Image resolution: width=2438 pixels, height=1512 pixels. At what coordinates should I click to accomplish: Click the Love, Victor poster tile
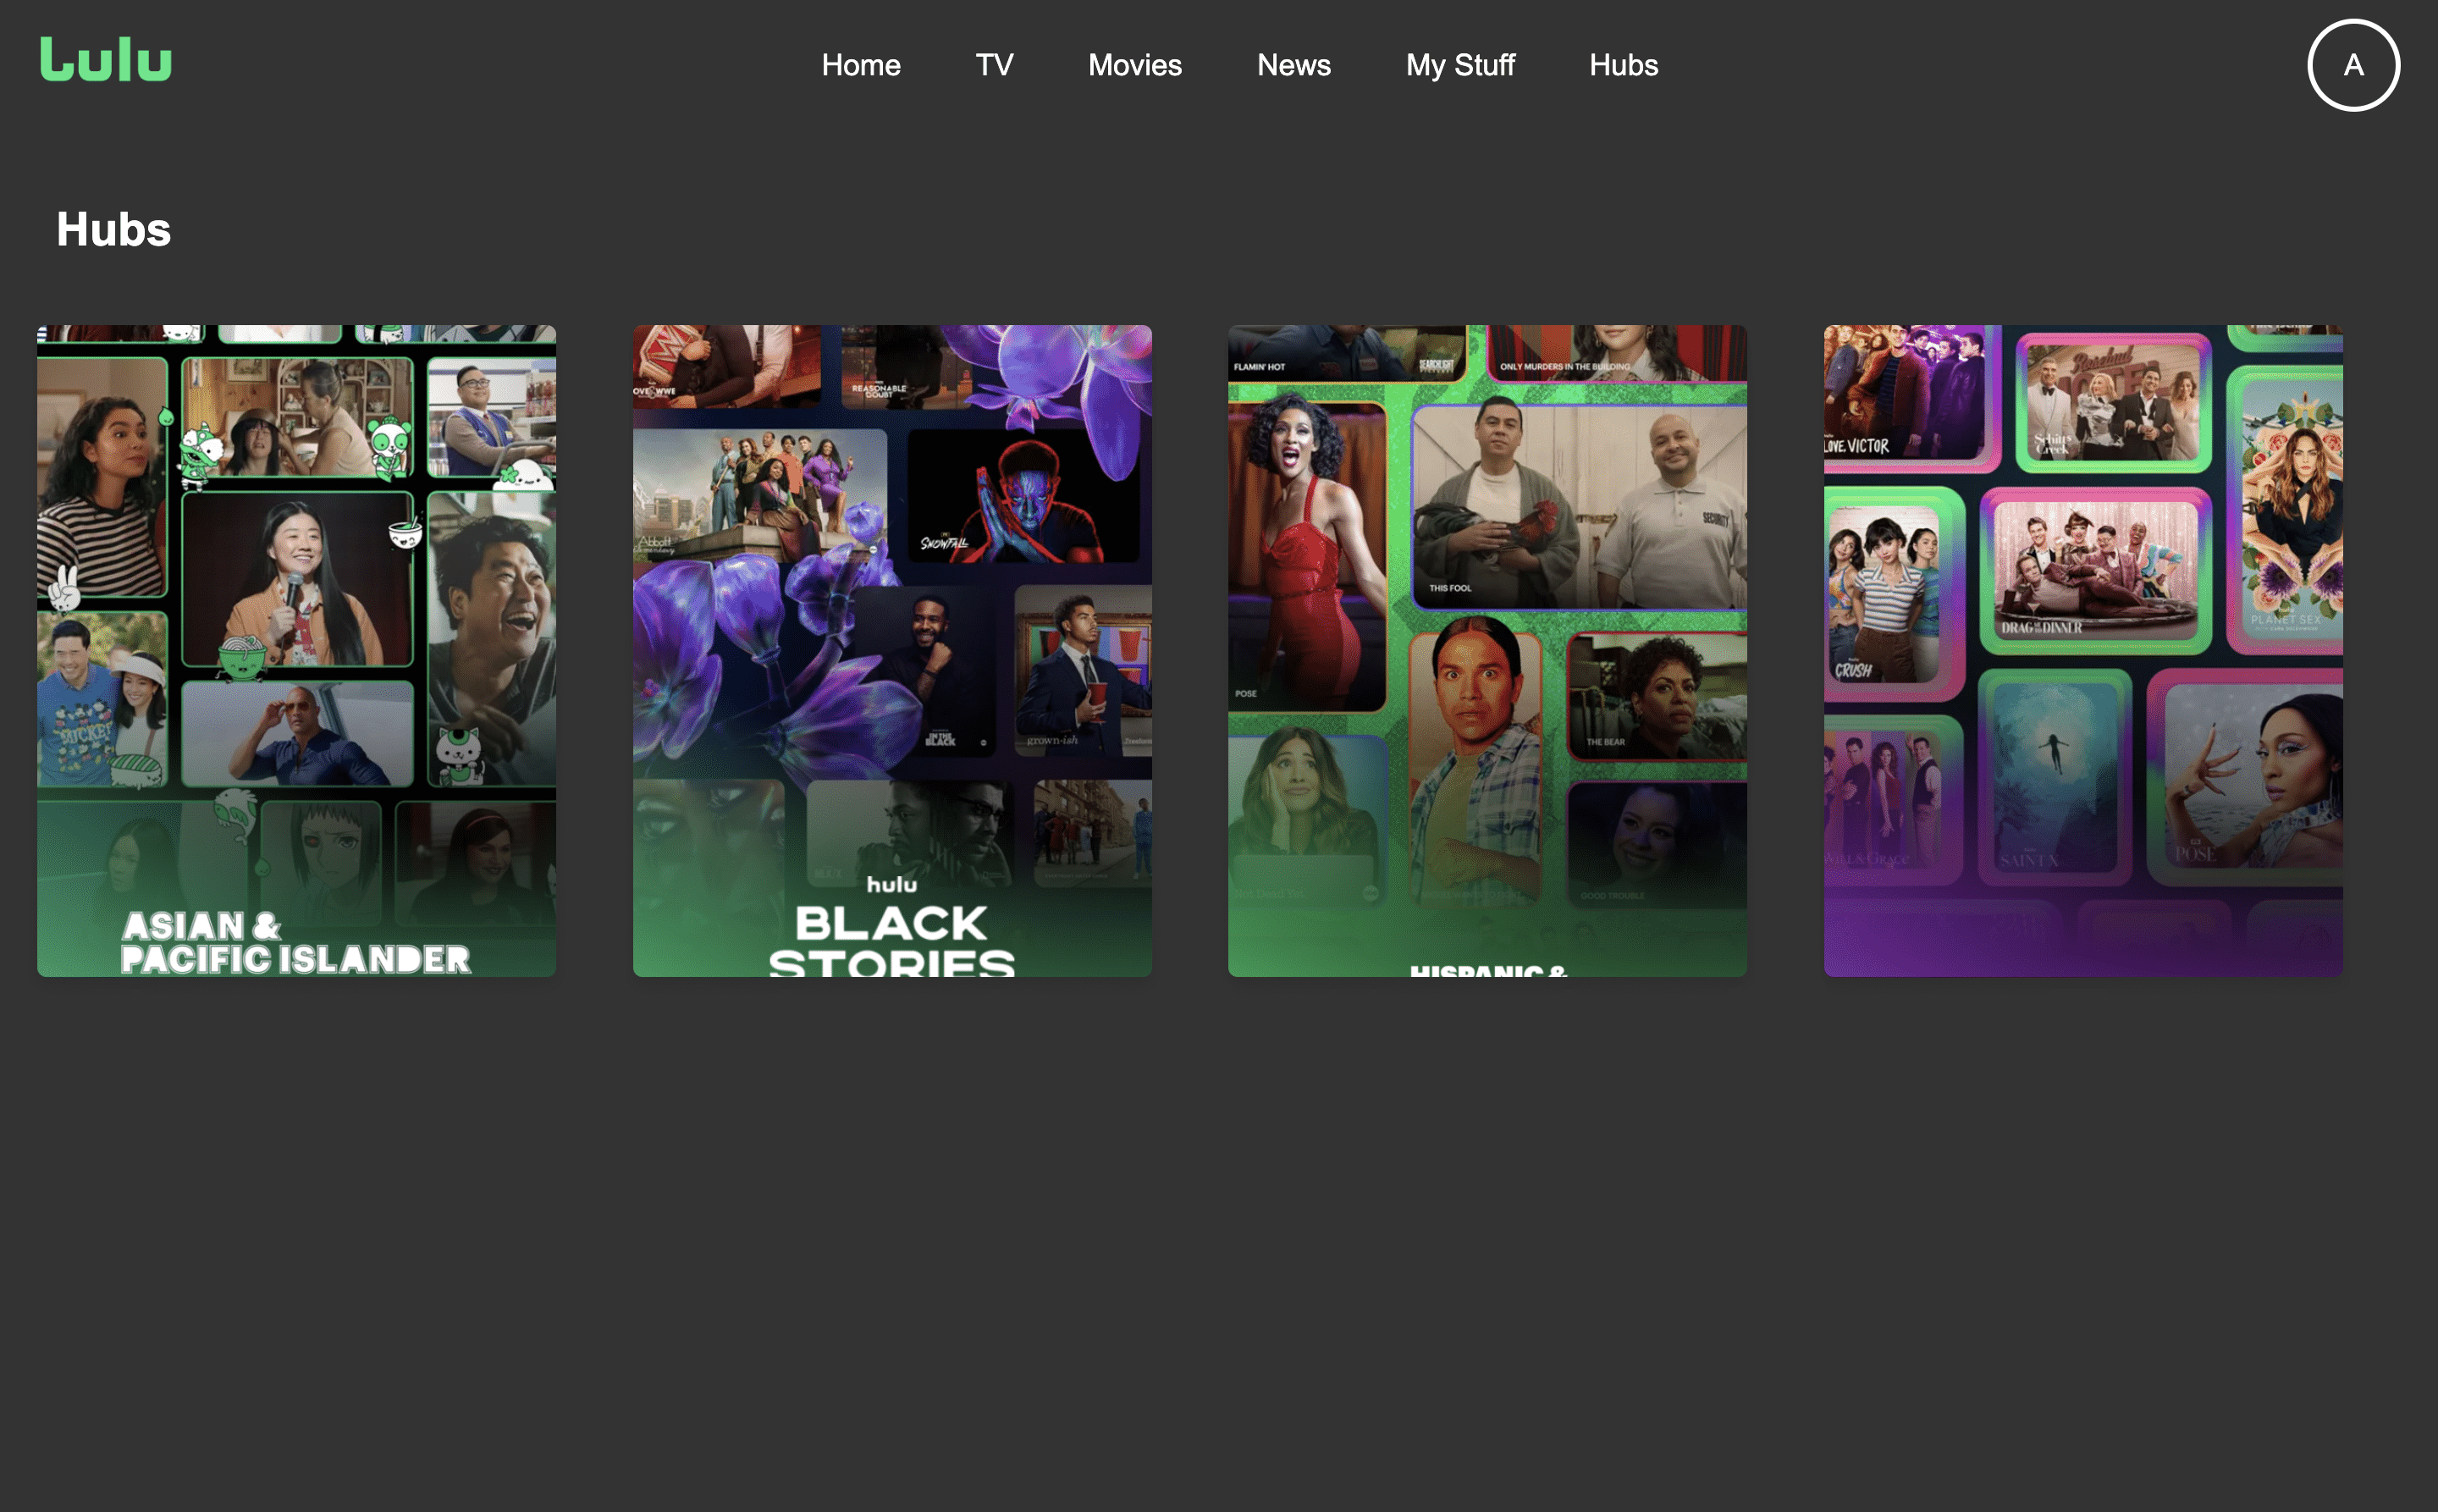[x=1905, y=394]
